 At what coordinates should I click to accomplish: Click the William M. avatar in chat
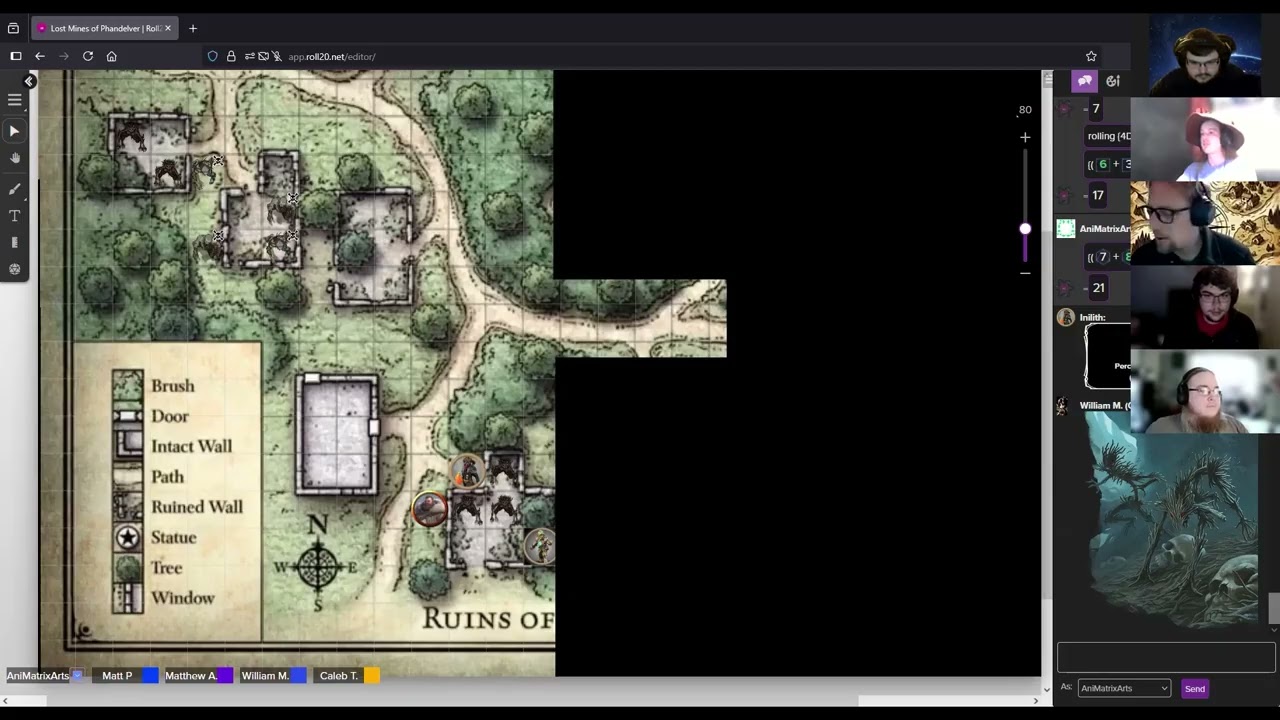tap(1062, 406)
